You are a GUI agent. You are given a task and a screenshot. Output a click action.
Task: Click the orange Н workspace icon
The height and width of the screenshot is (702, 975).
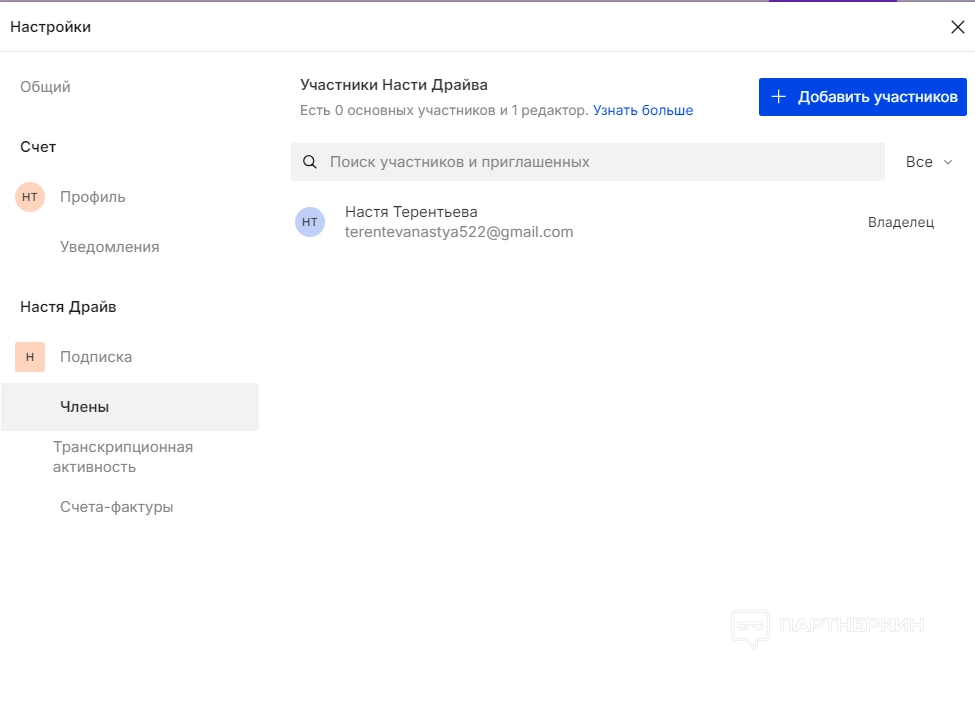click(30, 357)
